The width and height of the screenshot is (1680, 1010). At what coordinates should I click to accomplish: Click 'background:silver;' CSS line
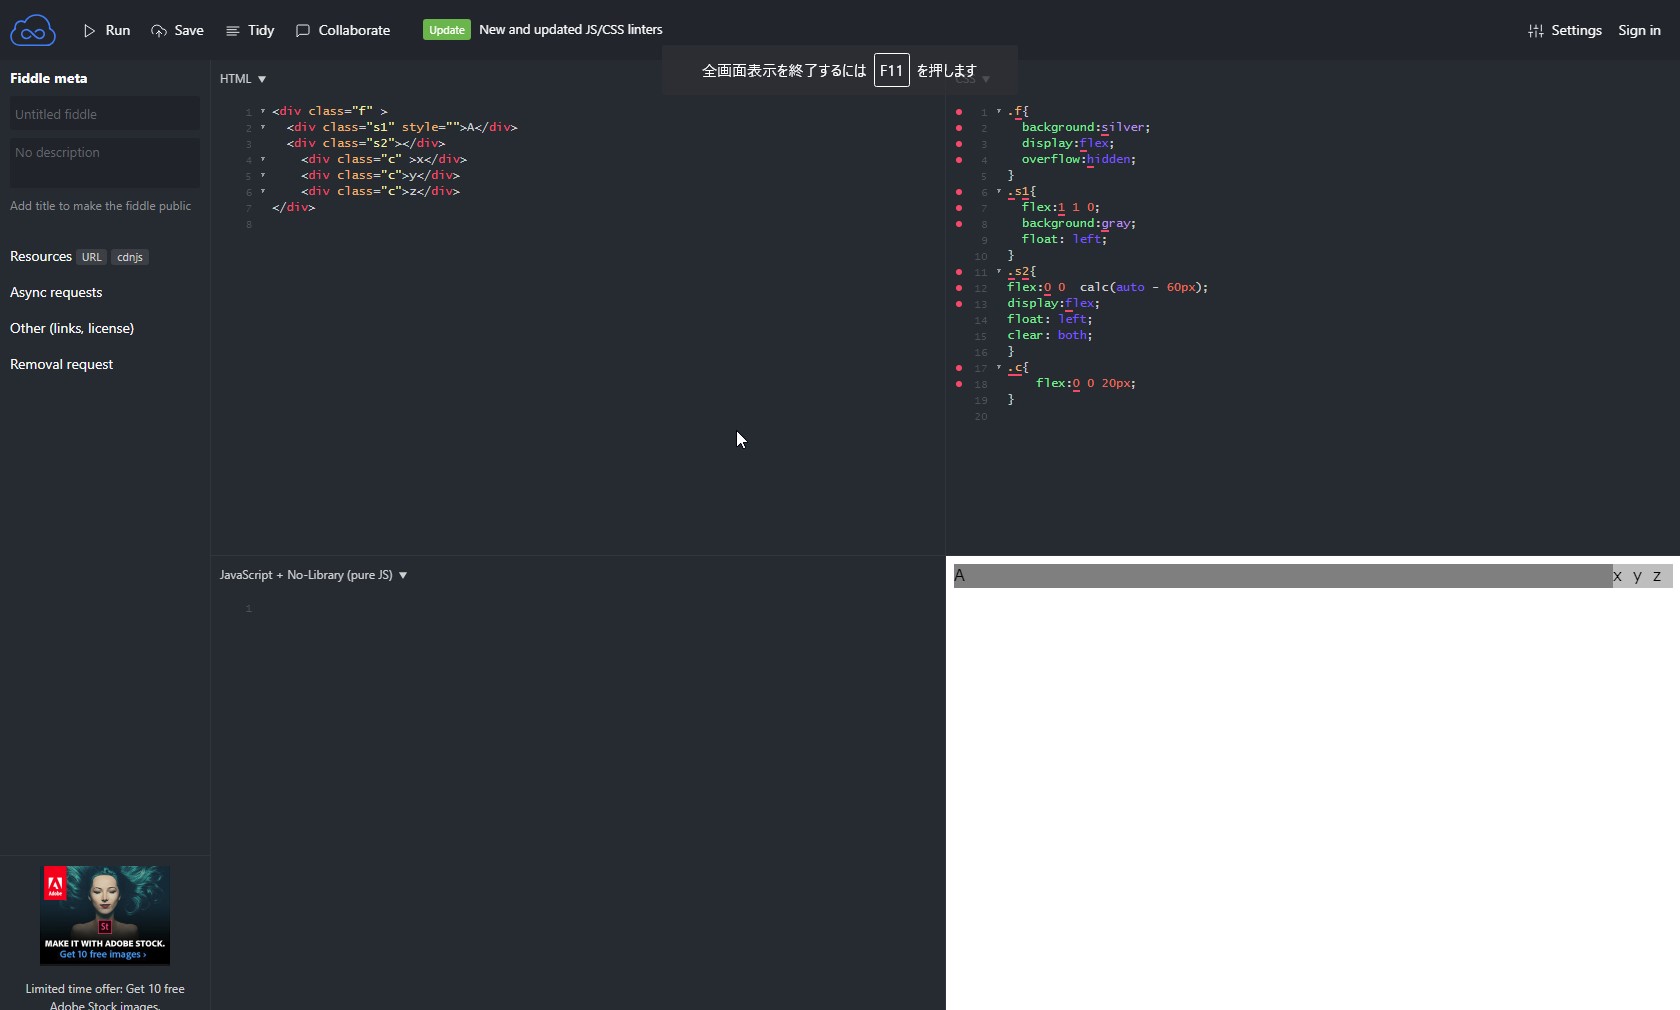(x=1086, y=127)
